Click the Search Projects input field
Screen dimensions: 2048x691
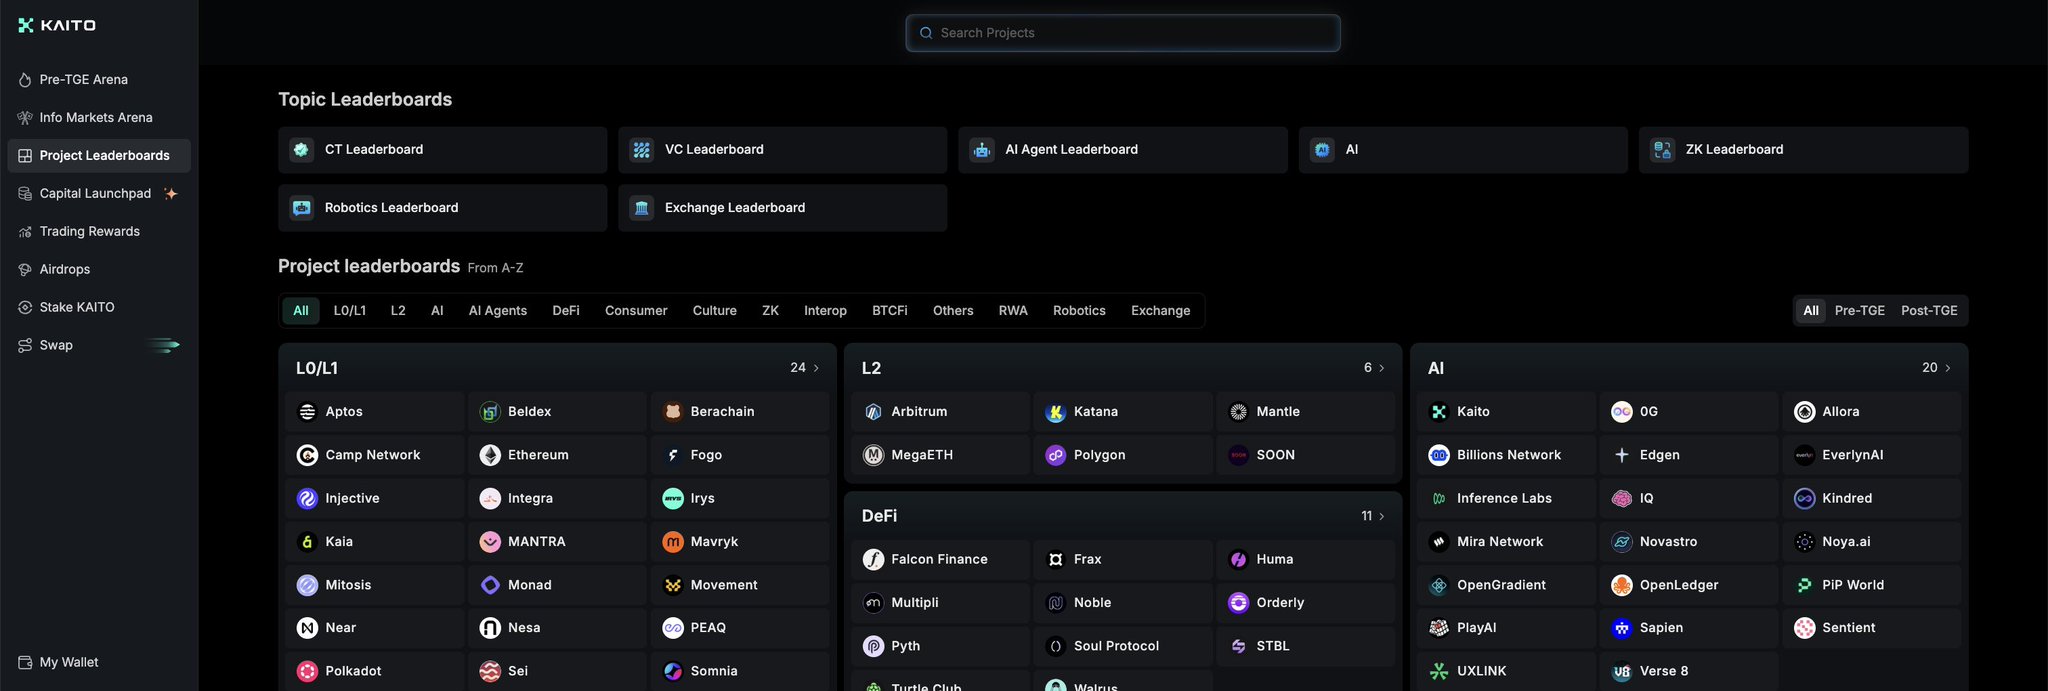[1123, 33]
